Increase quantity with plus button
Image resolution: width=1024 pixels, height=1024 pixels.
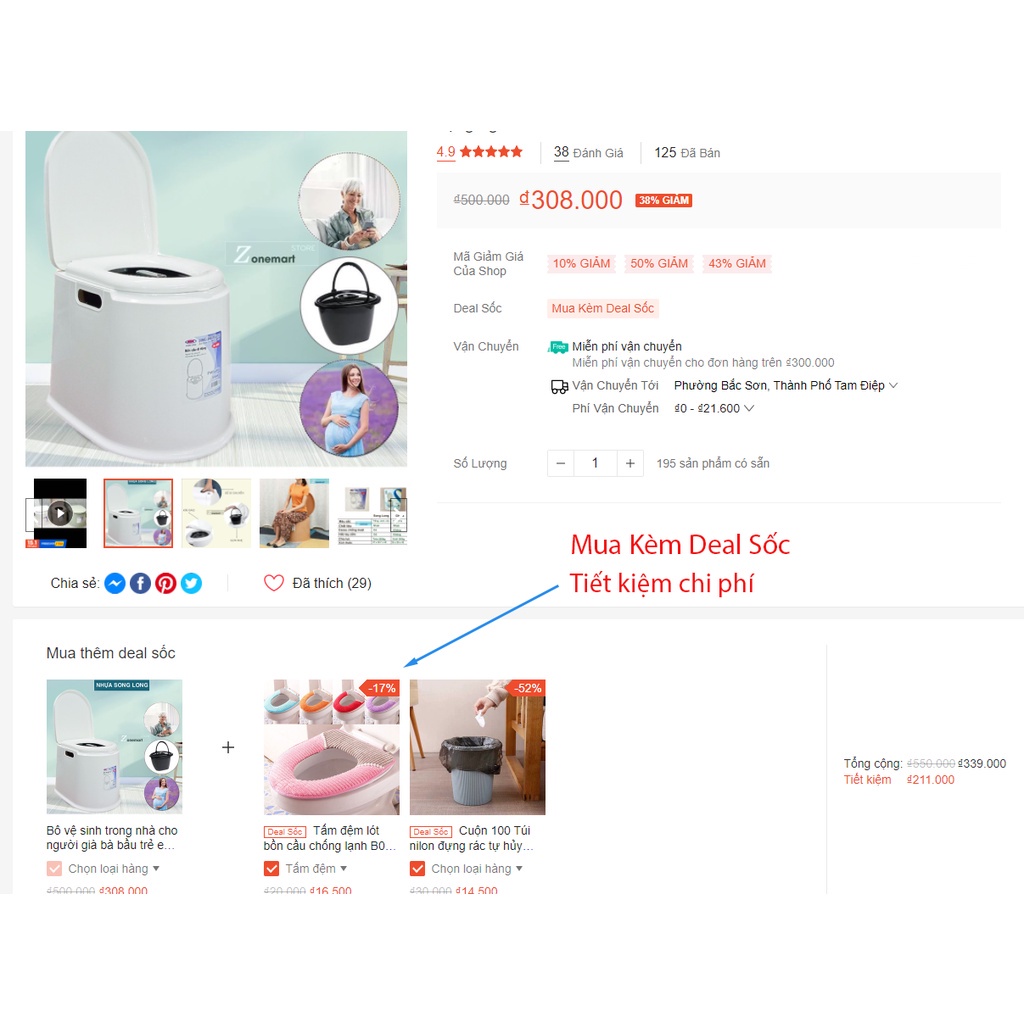pyautogui.click(x=630, y=463)
